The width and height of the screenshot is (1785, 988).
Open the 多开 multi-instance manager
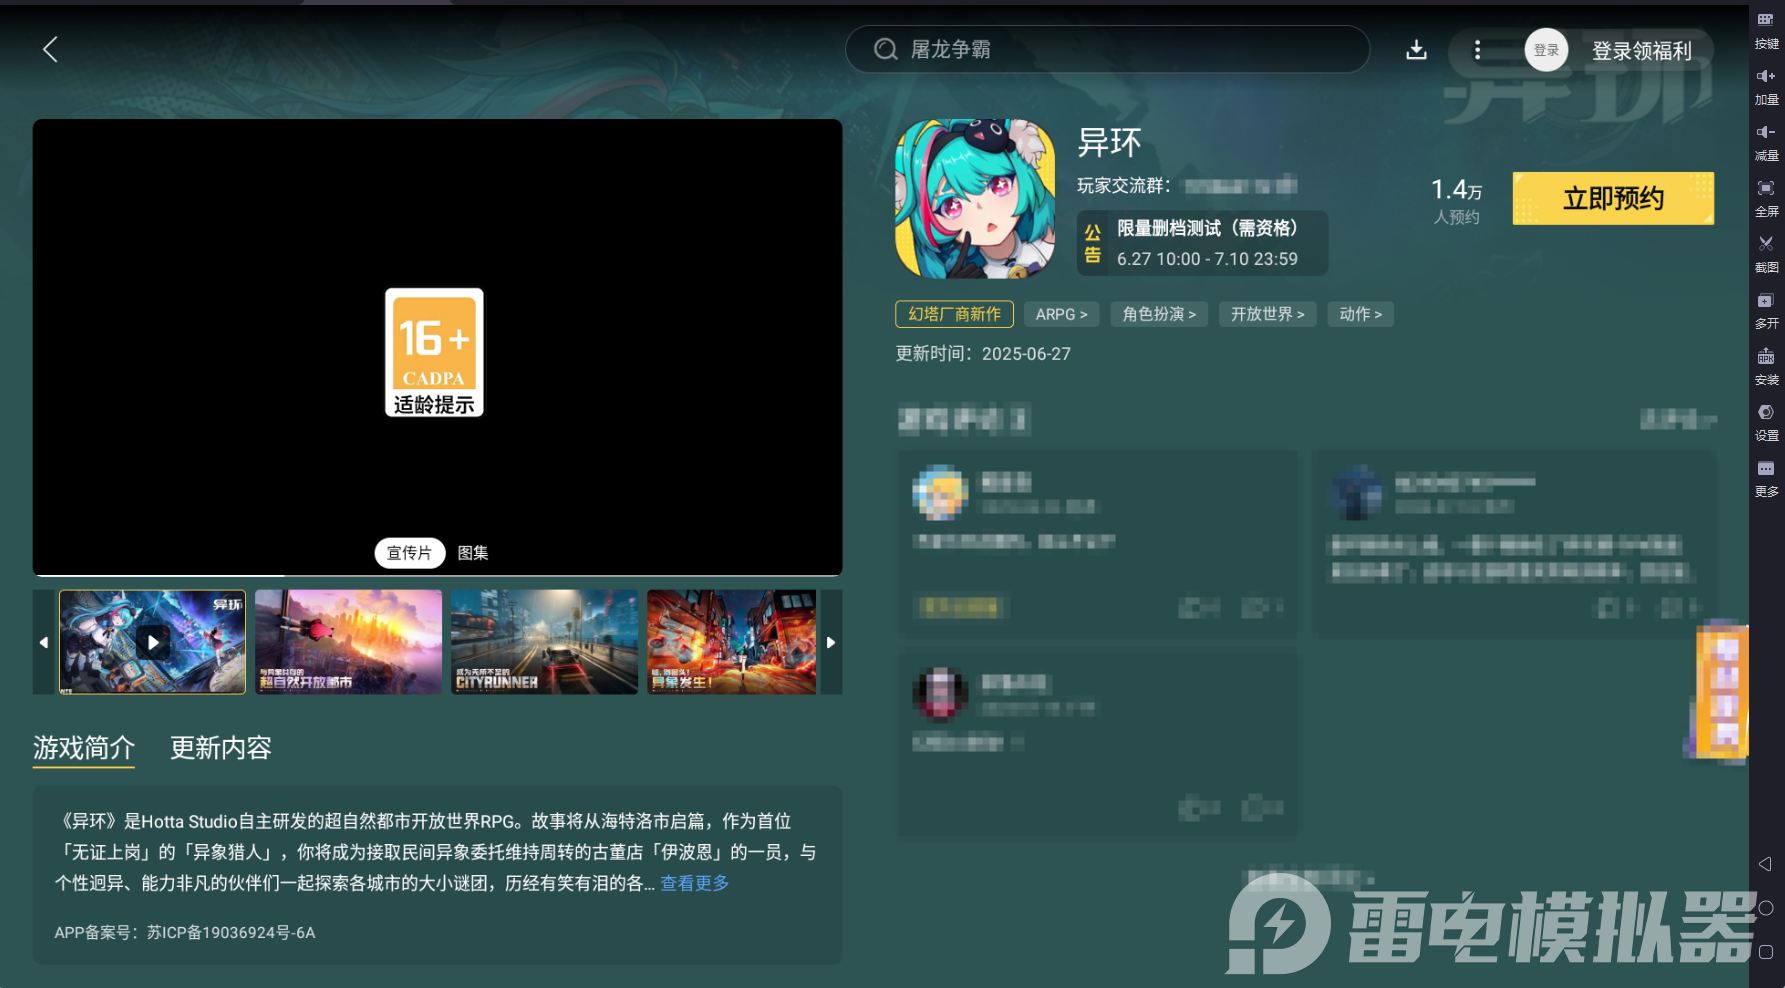coord(1766,310)
